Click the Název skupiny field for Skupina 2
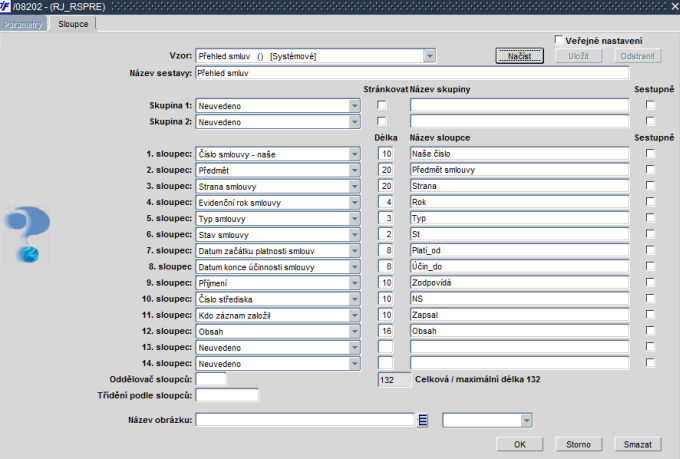Image resolution: width=680 pixels, height=459 pixels. pos(520,121)
